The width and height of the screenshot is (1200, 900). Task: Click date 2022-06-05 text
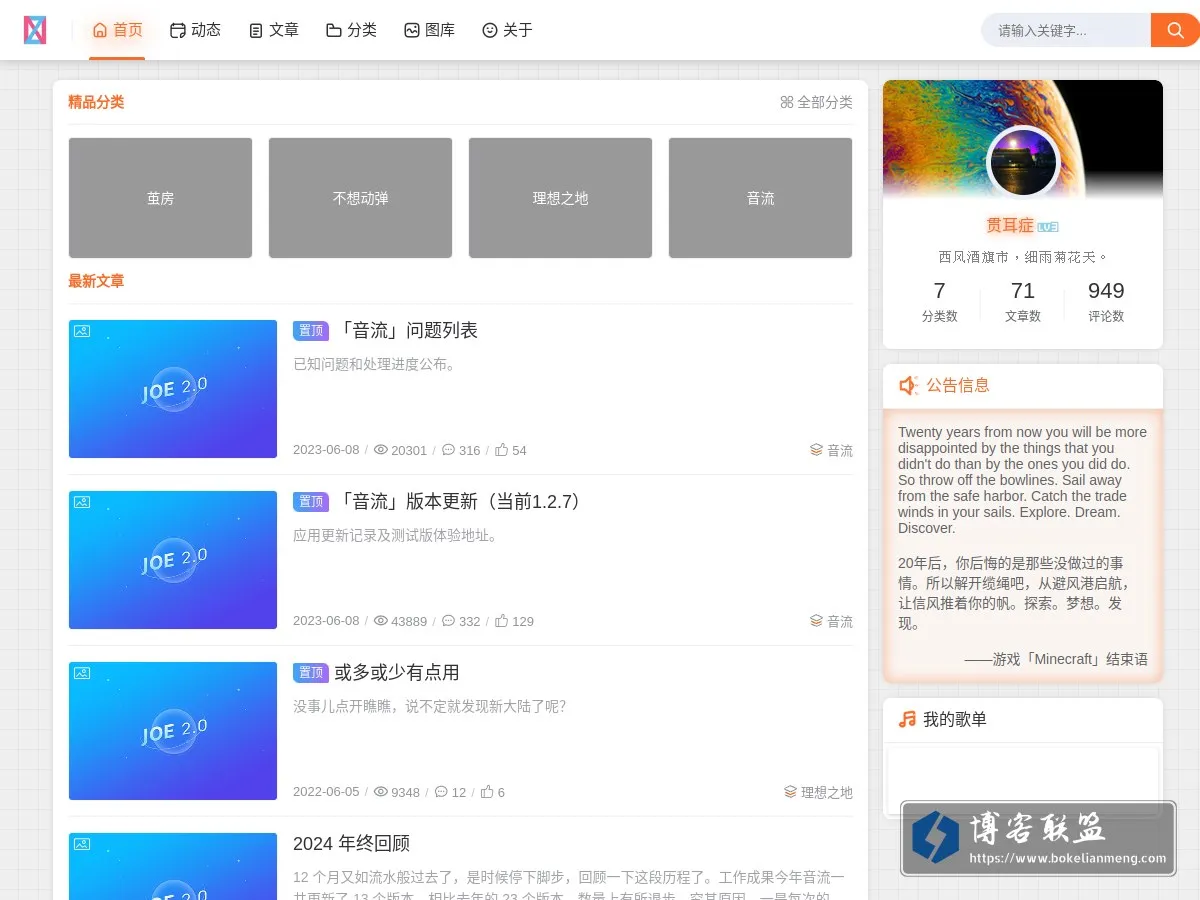pyautogui.click(x=326, y=792)
